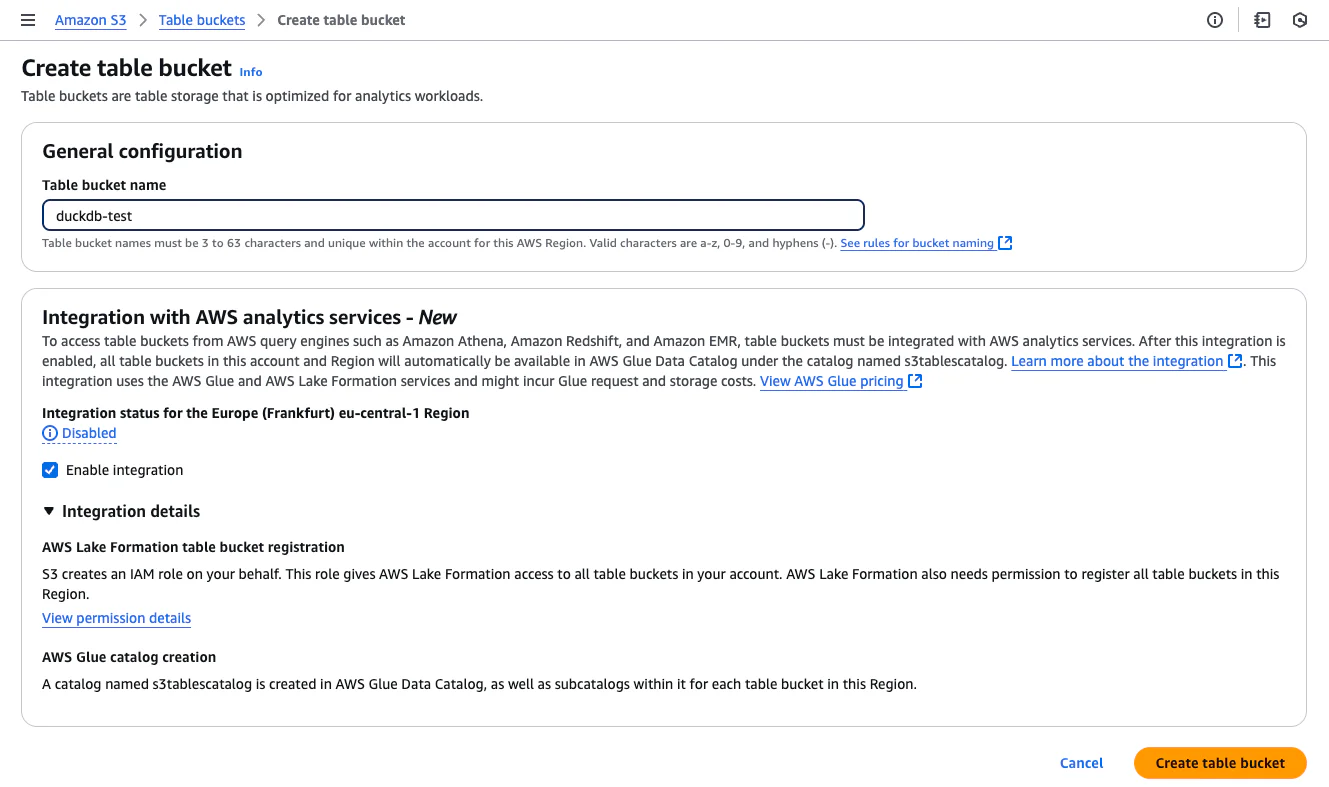
Task: Open See rules for bucket naming link
Action: (926, 243)
